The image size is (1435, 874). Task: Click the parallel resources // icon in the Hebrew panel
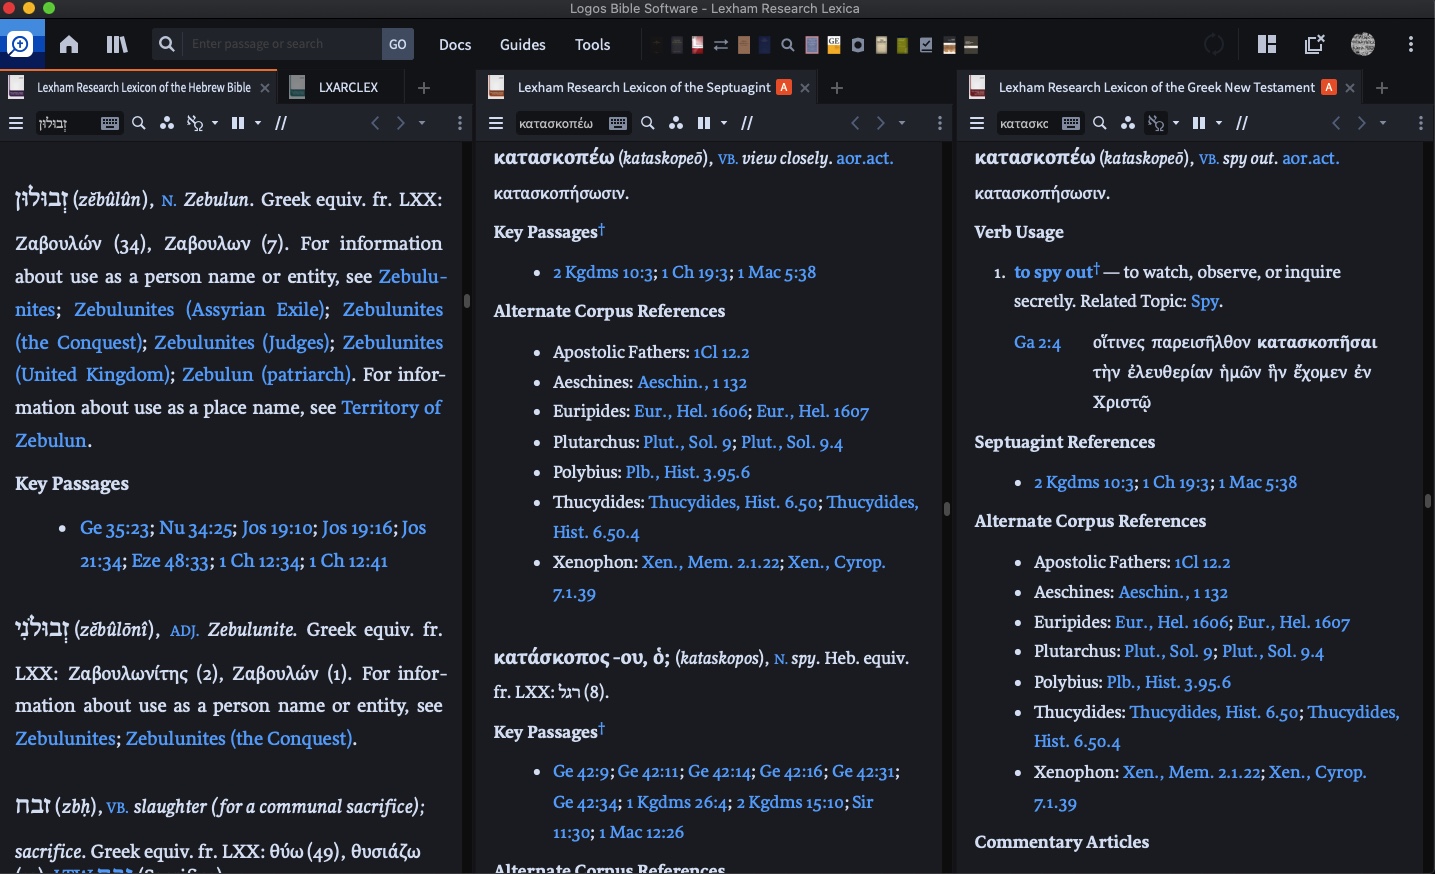(282, 123)
